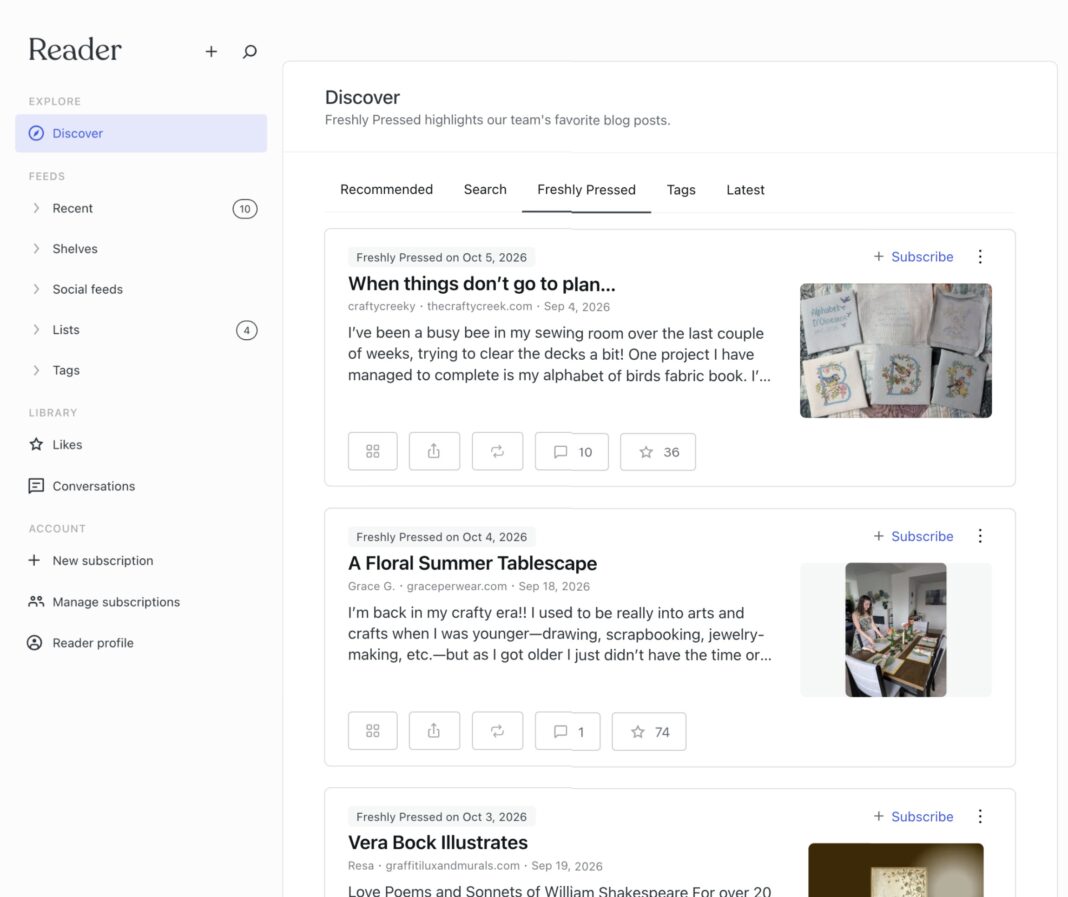The width and height of the screenshot is (1068, 897).
Task: Switch to the Recommended tab
Action: click(386, 189)
